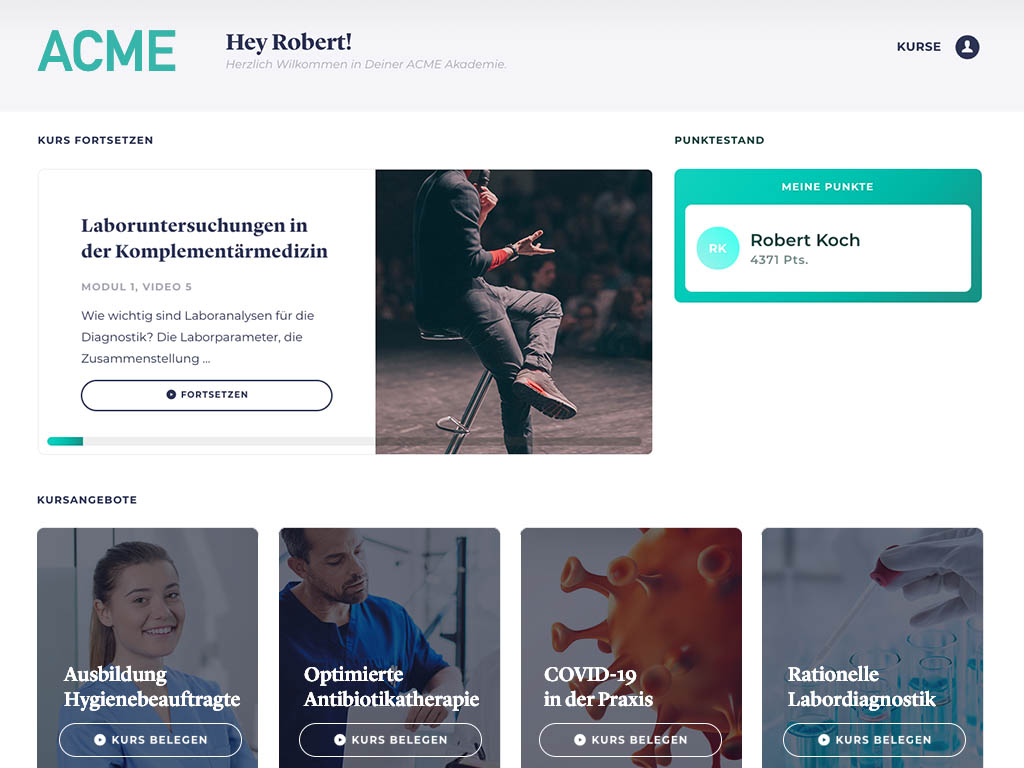Enroll in Optimierte Antibiotikatherapie course
The width and height of the screenshot is (1024, 768).
(391, 740)
